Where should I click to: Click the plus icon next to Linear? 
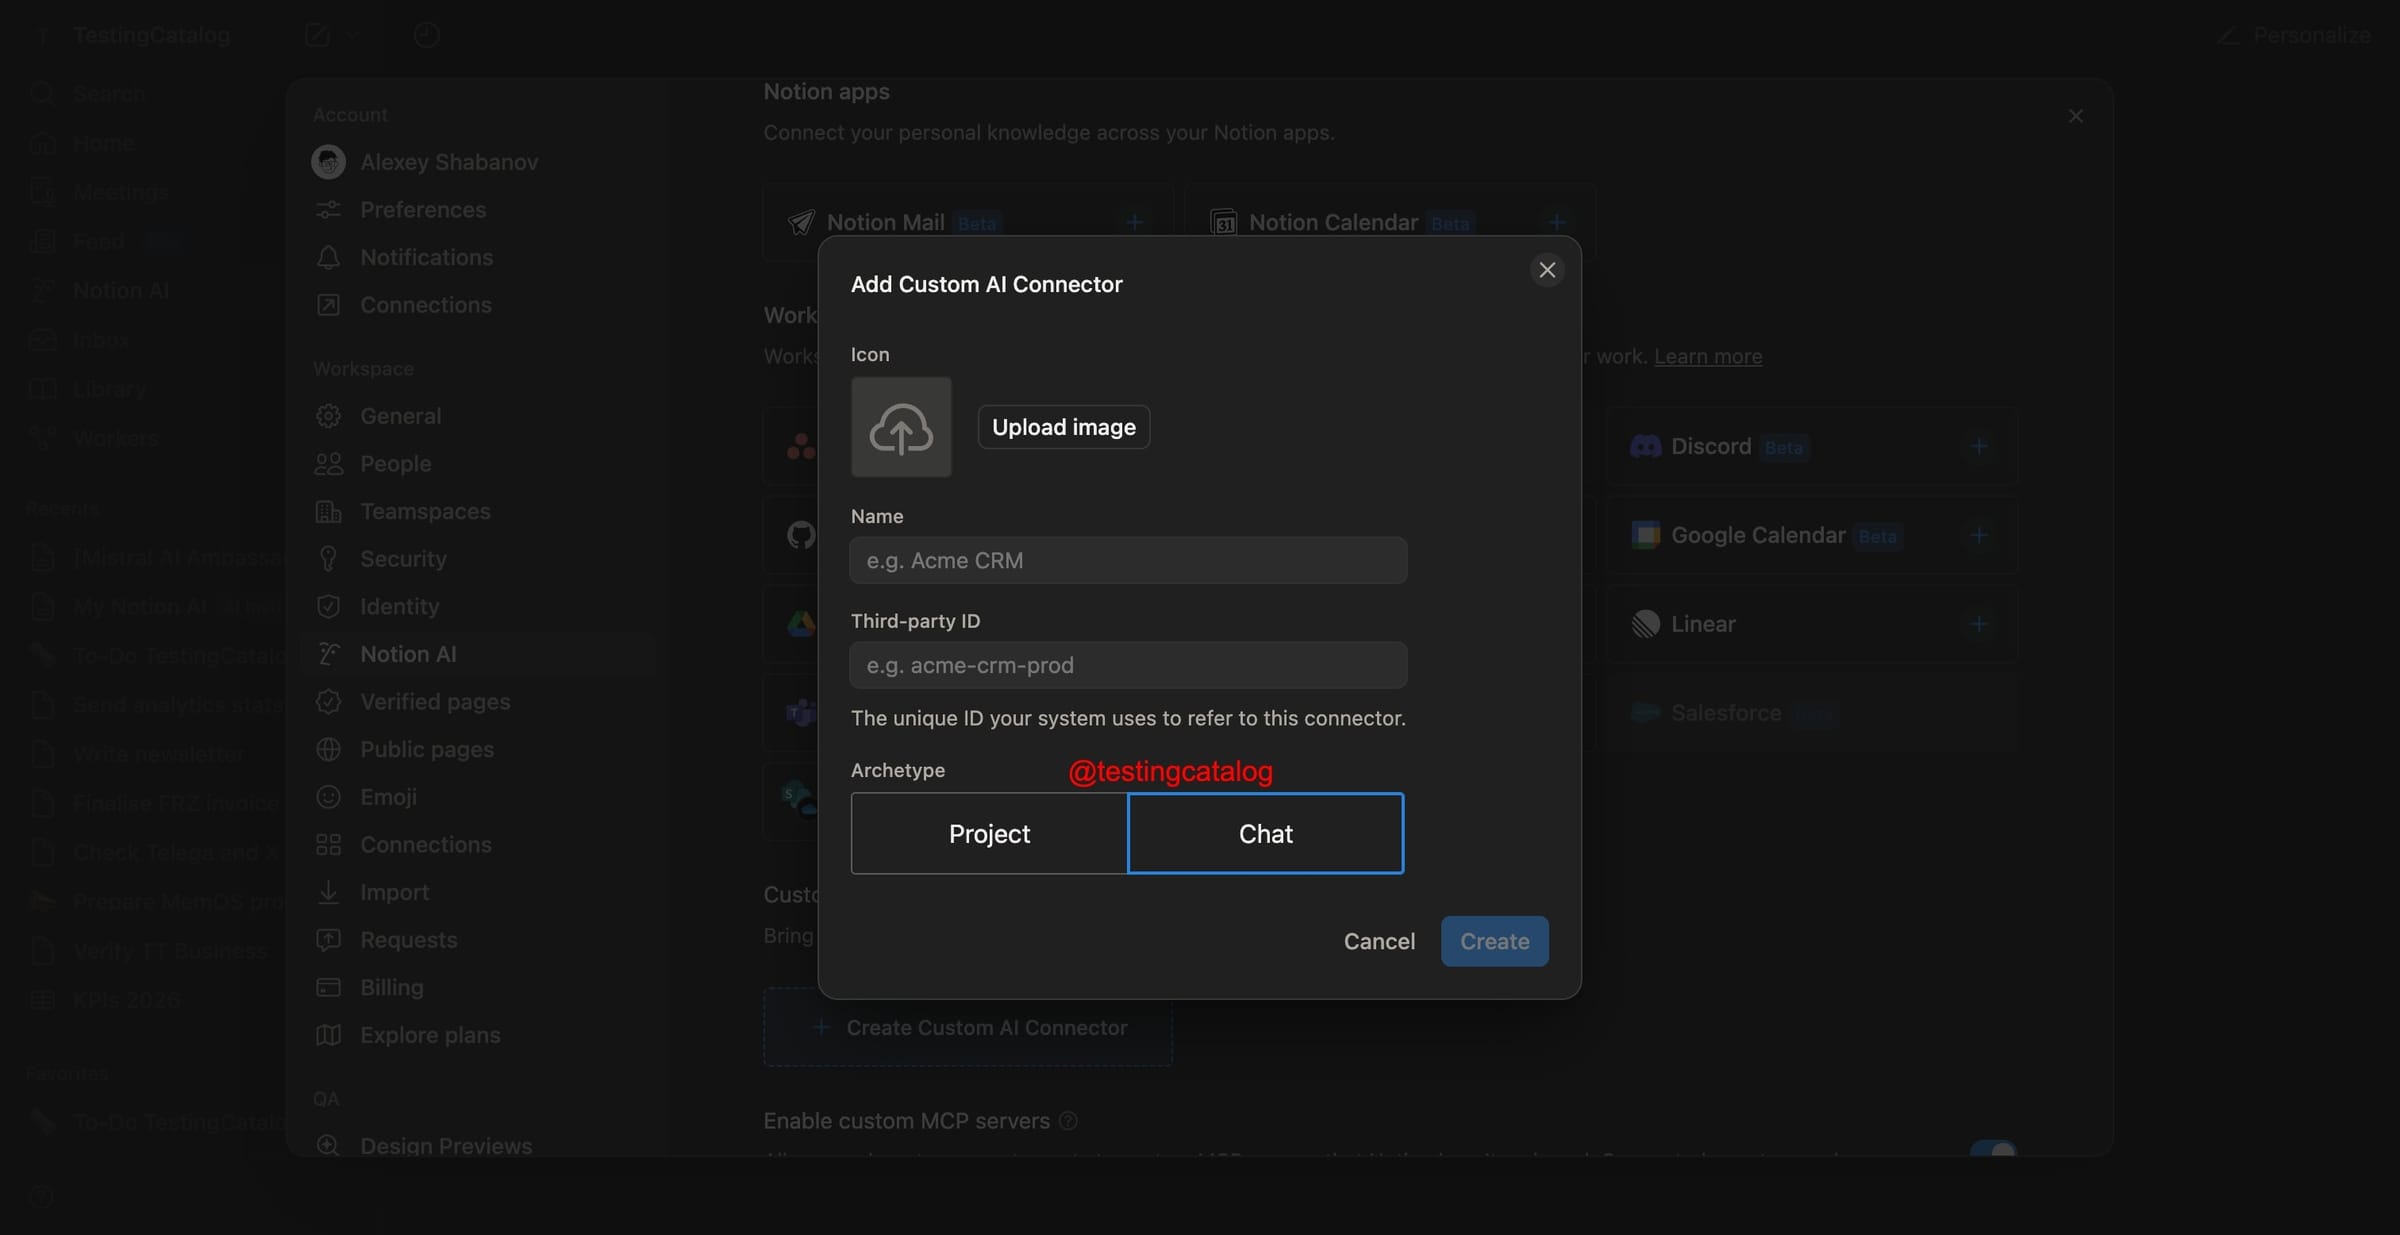(1978, 624)
